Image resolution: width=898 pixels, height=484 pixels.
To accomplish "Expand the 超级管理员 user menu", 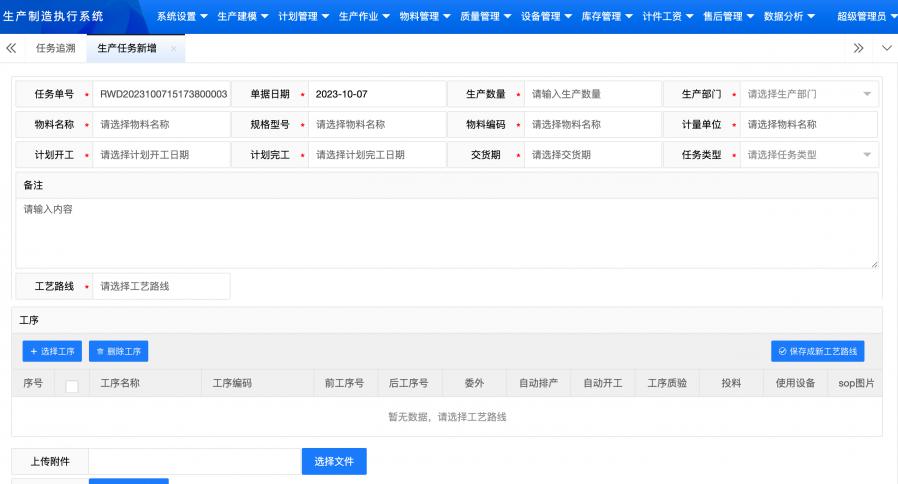I will click(x=864, y=16).
